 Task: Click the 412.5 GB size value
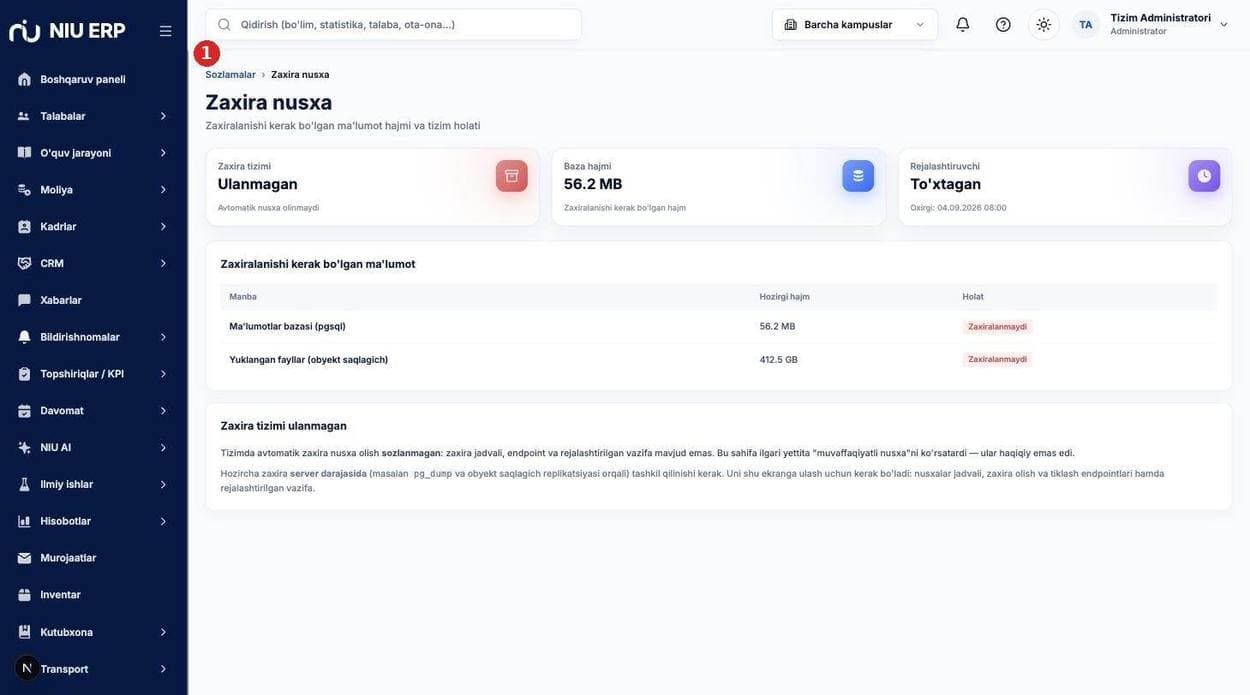(x=779, y=360)
